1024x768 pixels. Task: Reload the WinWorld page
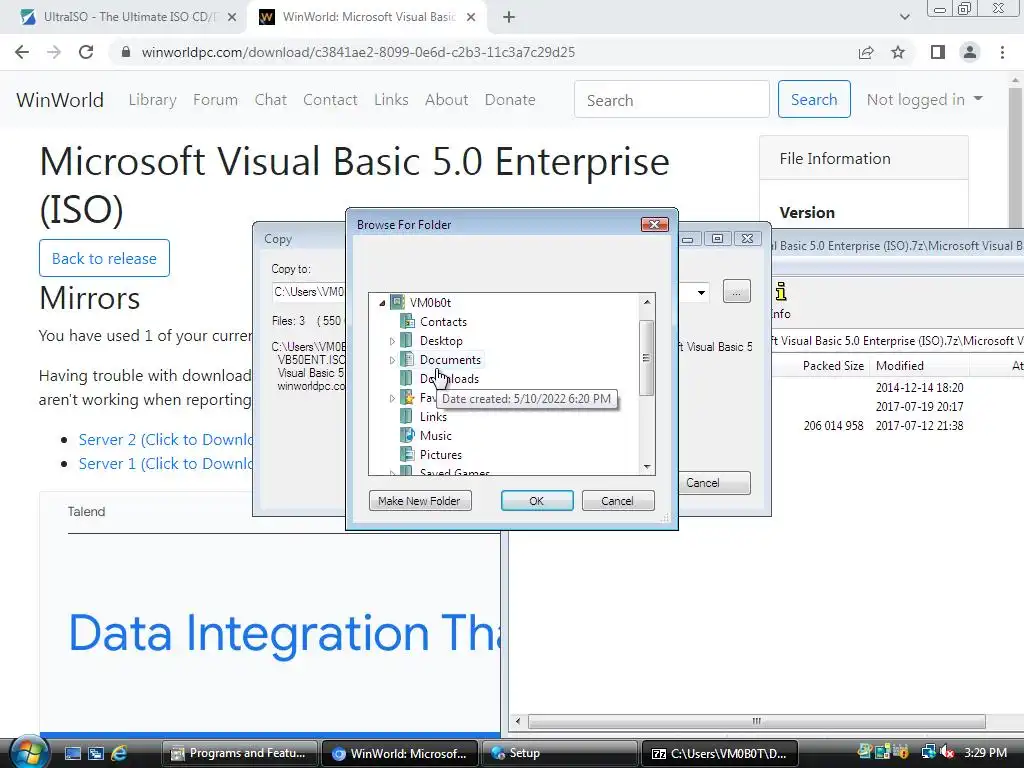[x=86, y=52]
